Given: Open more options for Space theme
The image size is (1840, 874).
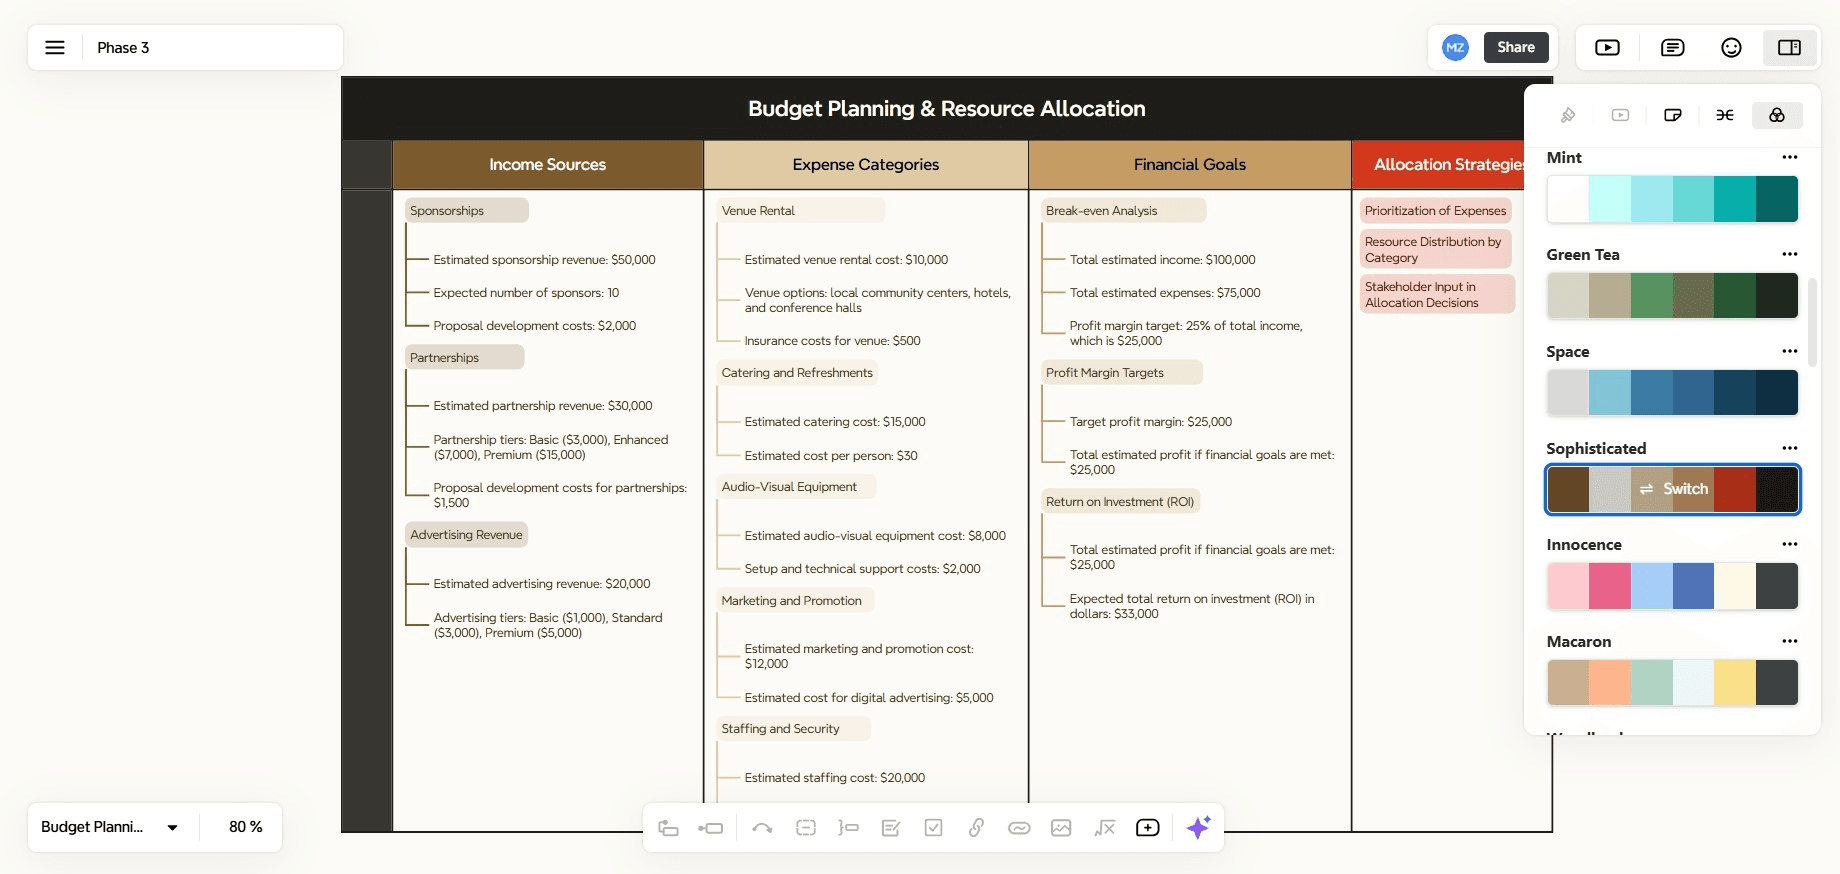Looking at the screenshot, I should point(1789,351).
